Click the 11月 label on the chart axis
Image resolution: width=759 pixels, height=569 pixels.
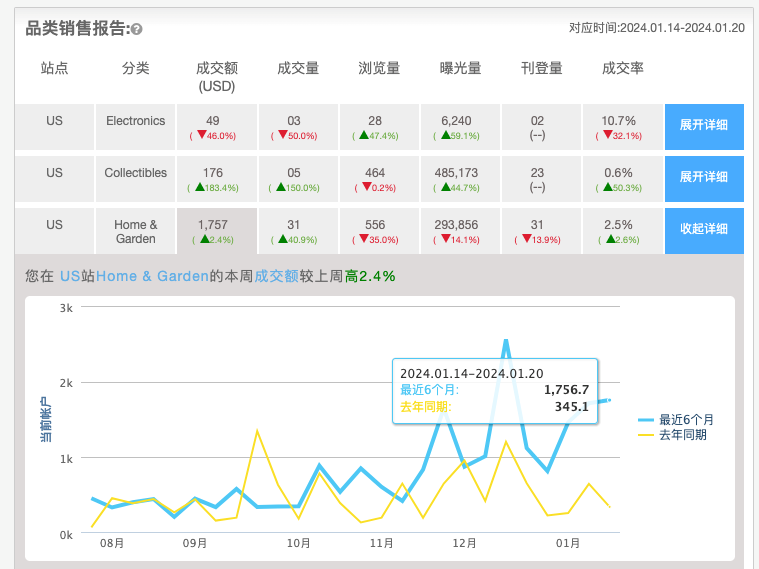381,543
